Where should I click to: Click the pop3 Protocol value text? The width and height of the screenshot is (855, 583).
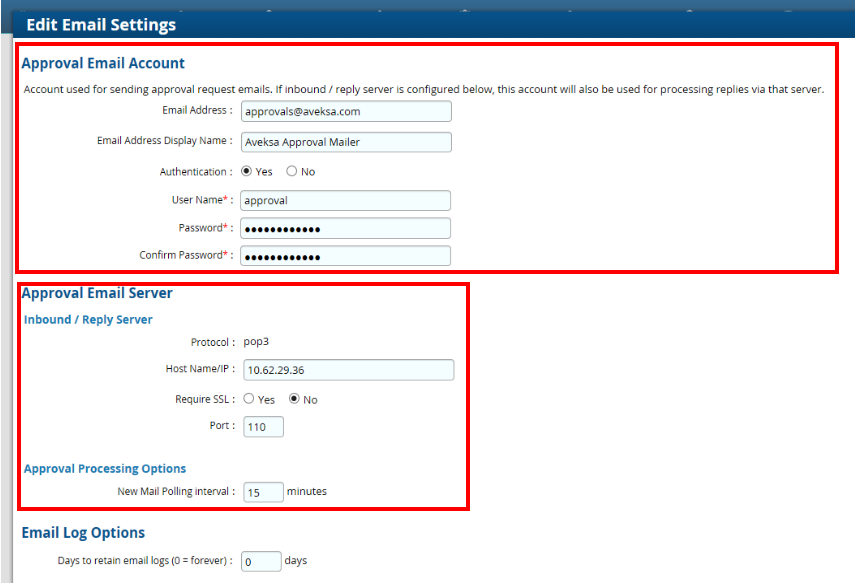254,341
